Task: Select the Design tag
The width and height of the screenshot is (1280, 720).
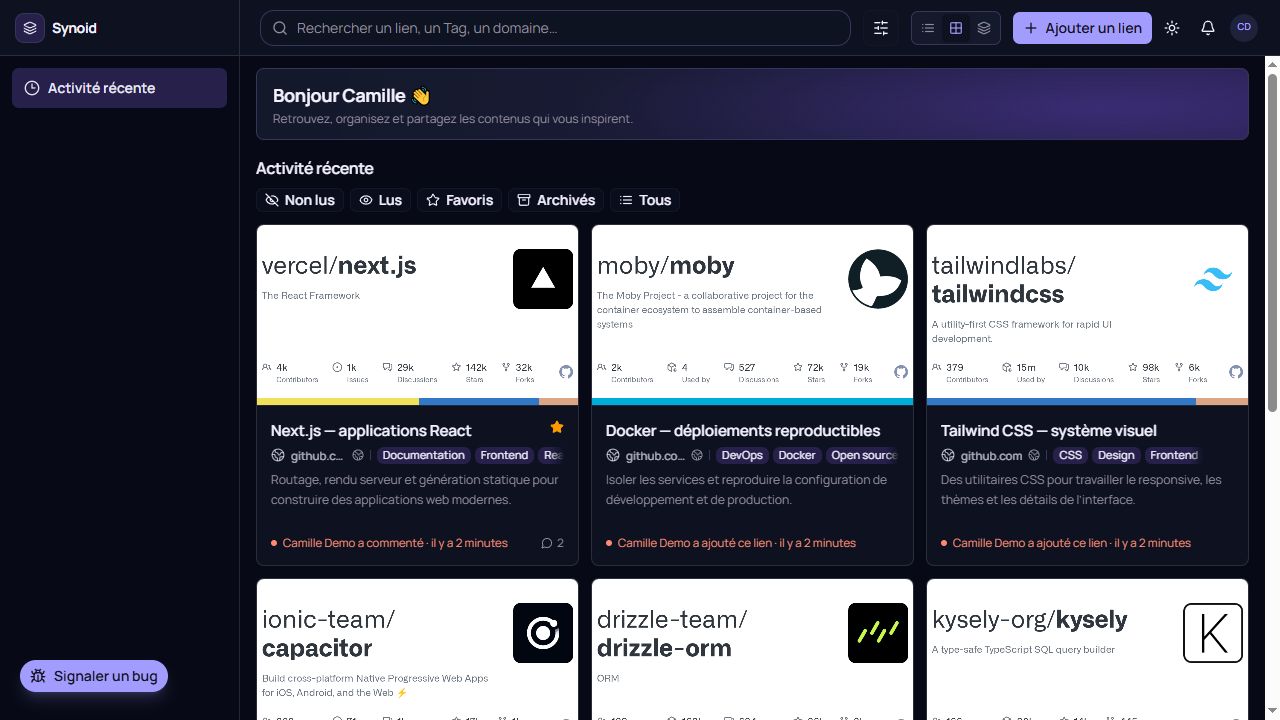Action: 1116,455
